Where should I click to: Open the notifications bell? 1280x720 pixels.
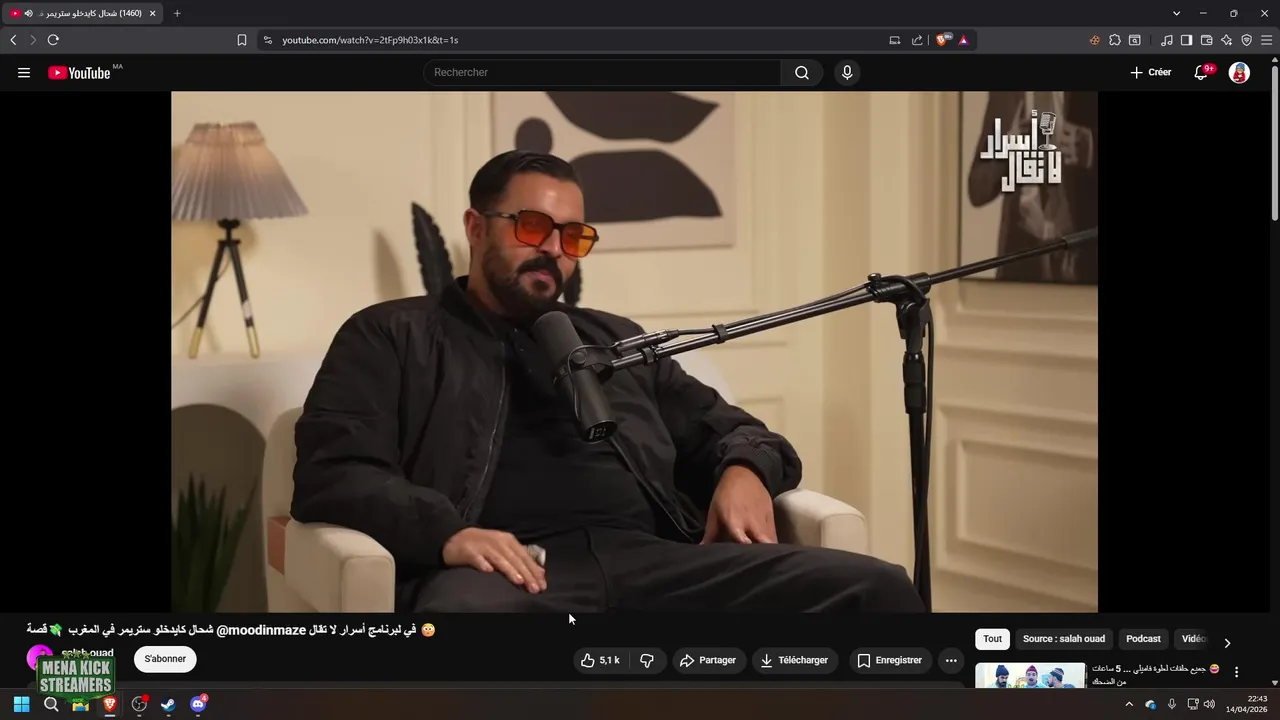[1201, 72]
